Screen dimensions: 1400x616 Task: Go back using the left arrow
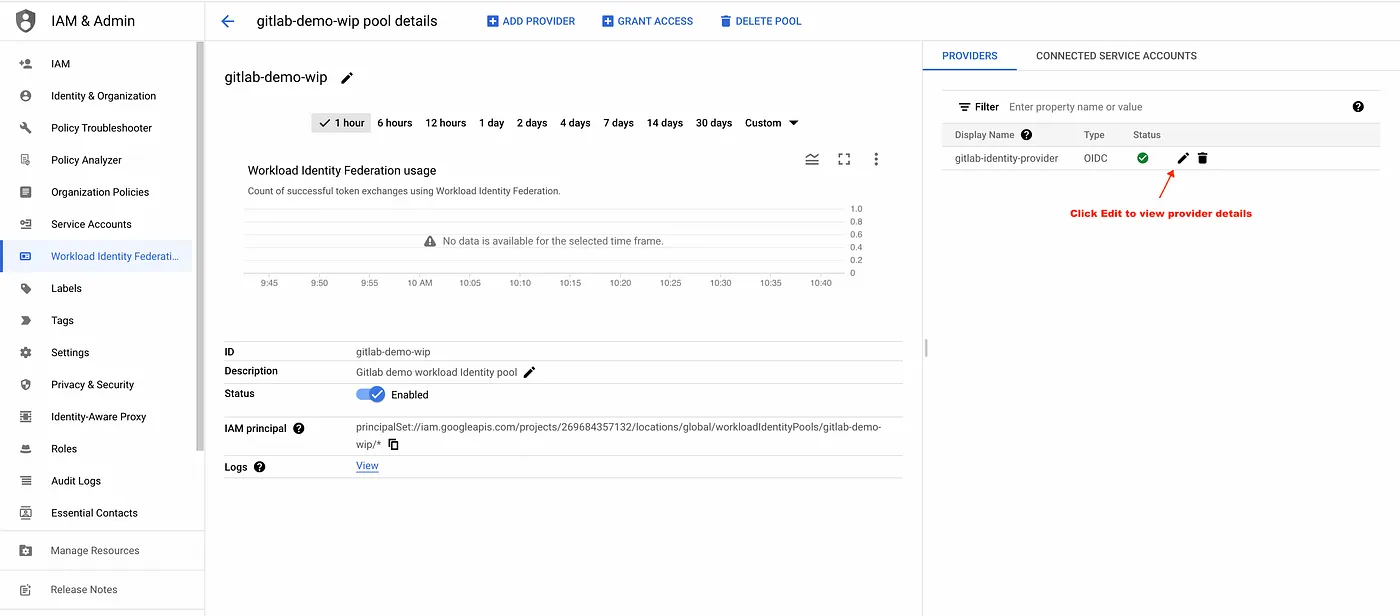click(228, 21)
